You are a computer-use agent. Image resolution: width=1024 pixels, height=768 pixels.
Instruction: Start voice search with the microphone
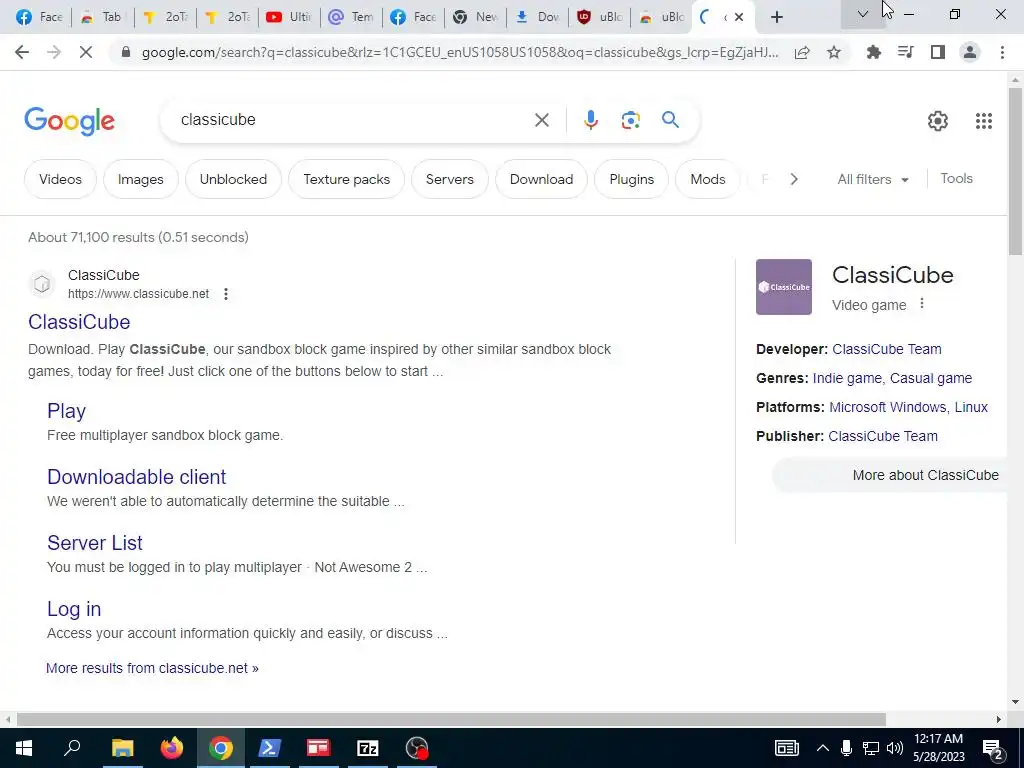click(590, 120)
